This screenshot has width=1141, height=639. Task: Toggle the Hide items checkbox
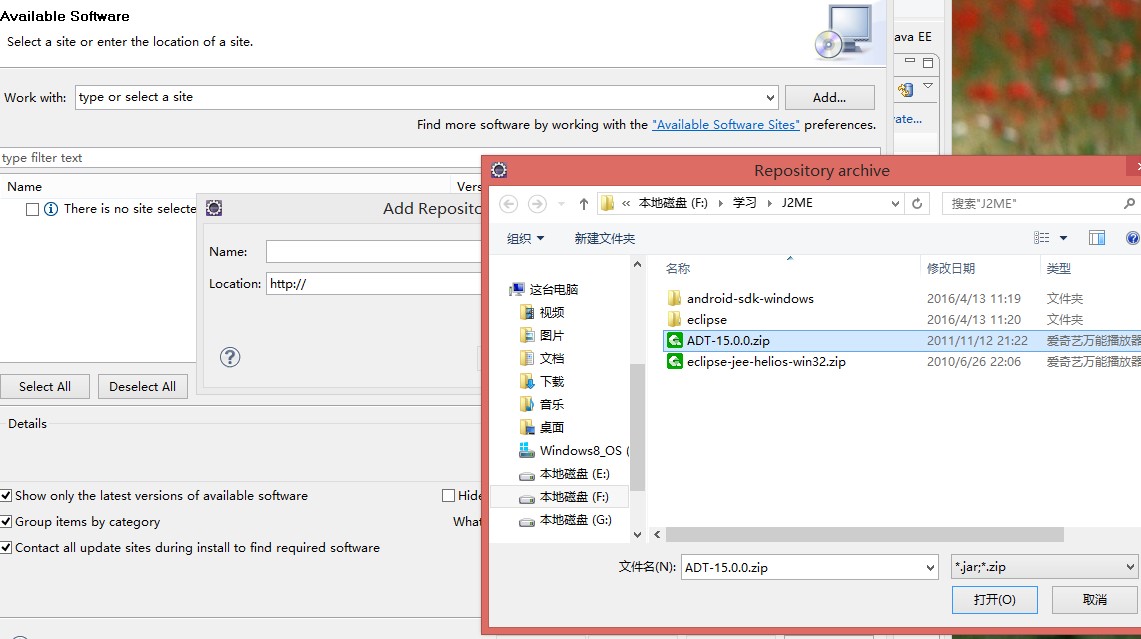(449, 496)
